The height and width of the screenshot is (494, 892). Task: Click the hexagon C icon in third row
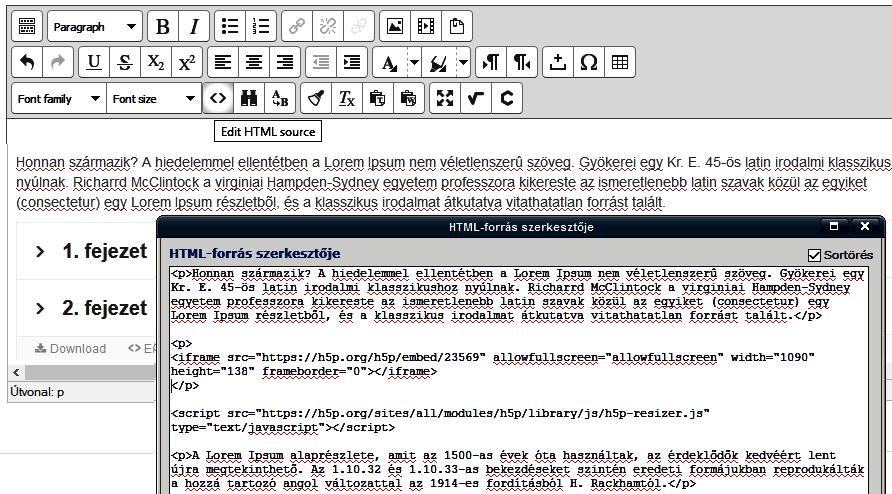coord(507,98)
